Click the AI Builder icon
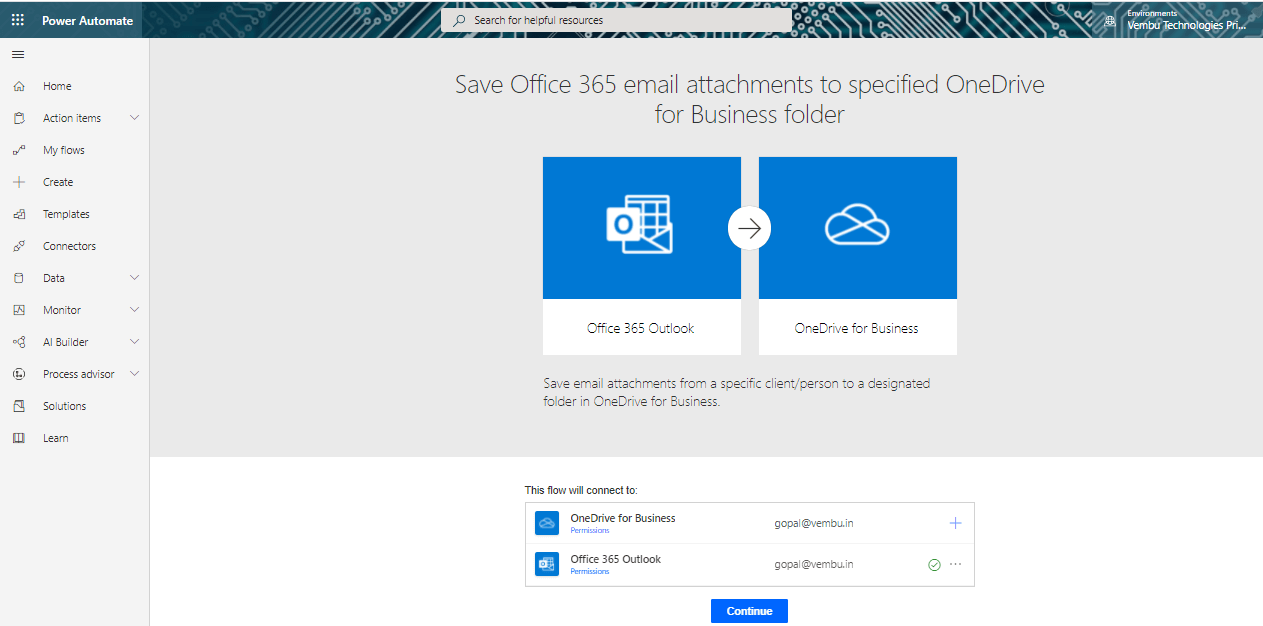Image resolution: width=1263 pixels, height=626 pixels. pos(19,342)
